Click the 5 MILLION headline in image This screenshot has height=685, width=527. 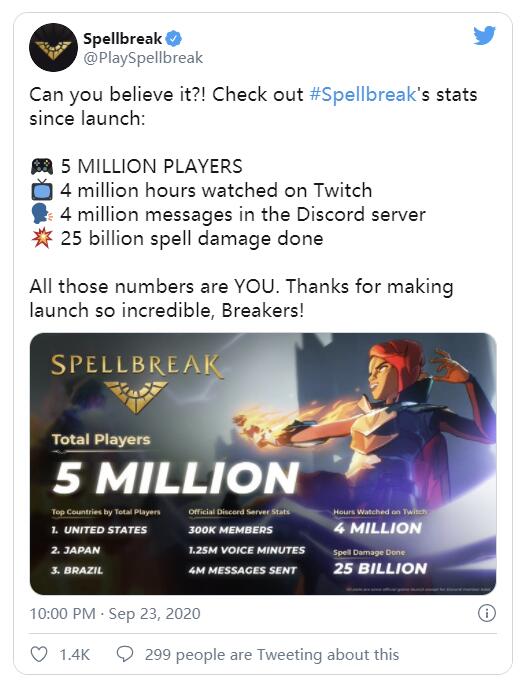point(176,478)
